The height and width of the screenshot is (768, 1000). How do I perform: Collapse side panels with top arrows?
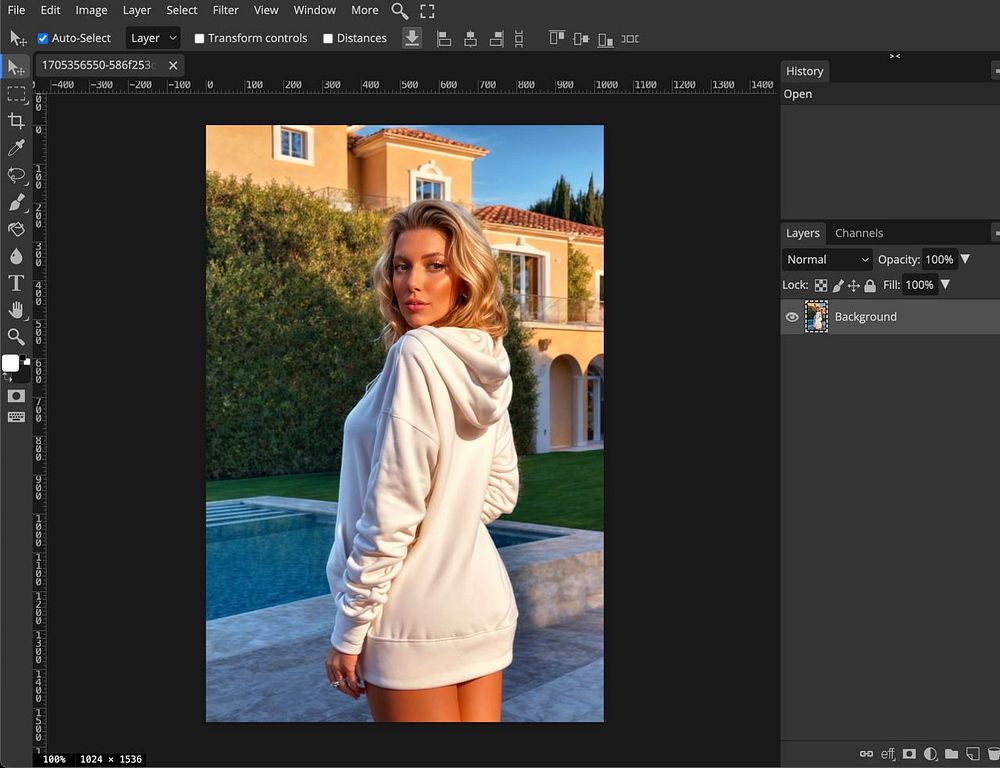895,56
